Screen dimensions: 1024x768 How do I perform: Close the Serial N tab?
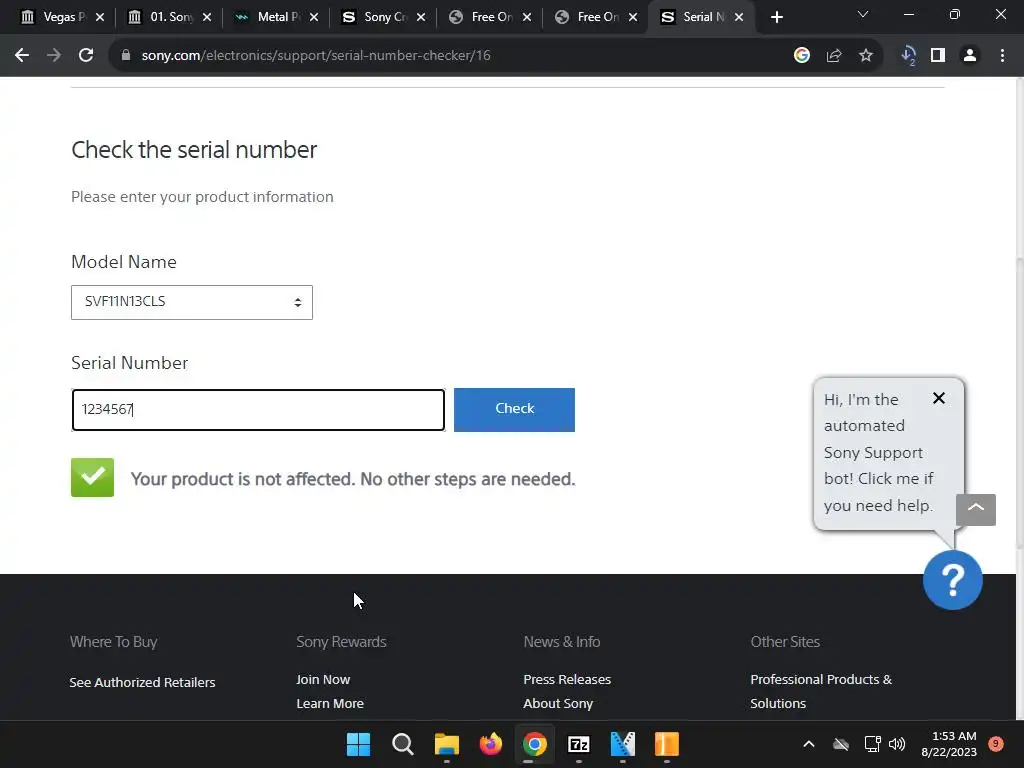pyautogui.click(x=739, y=17)
